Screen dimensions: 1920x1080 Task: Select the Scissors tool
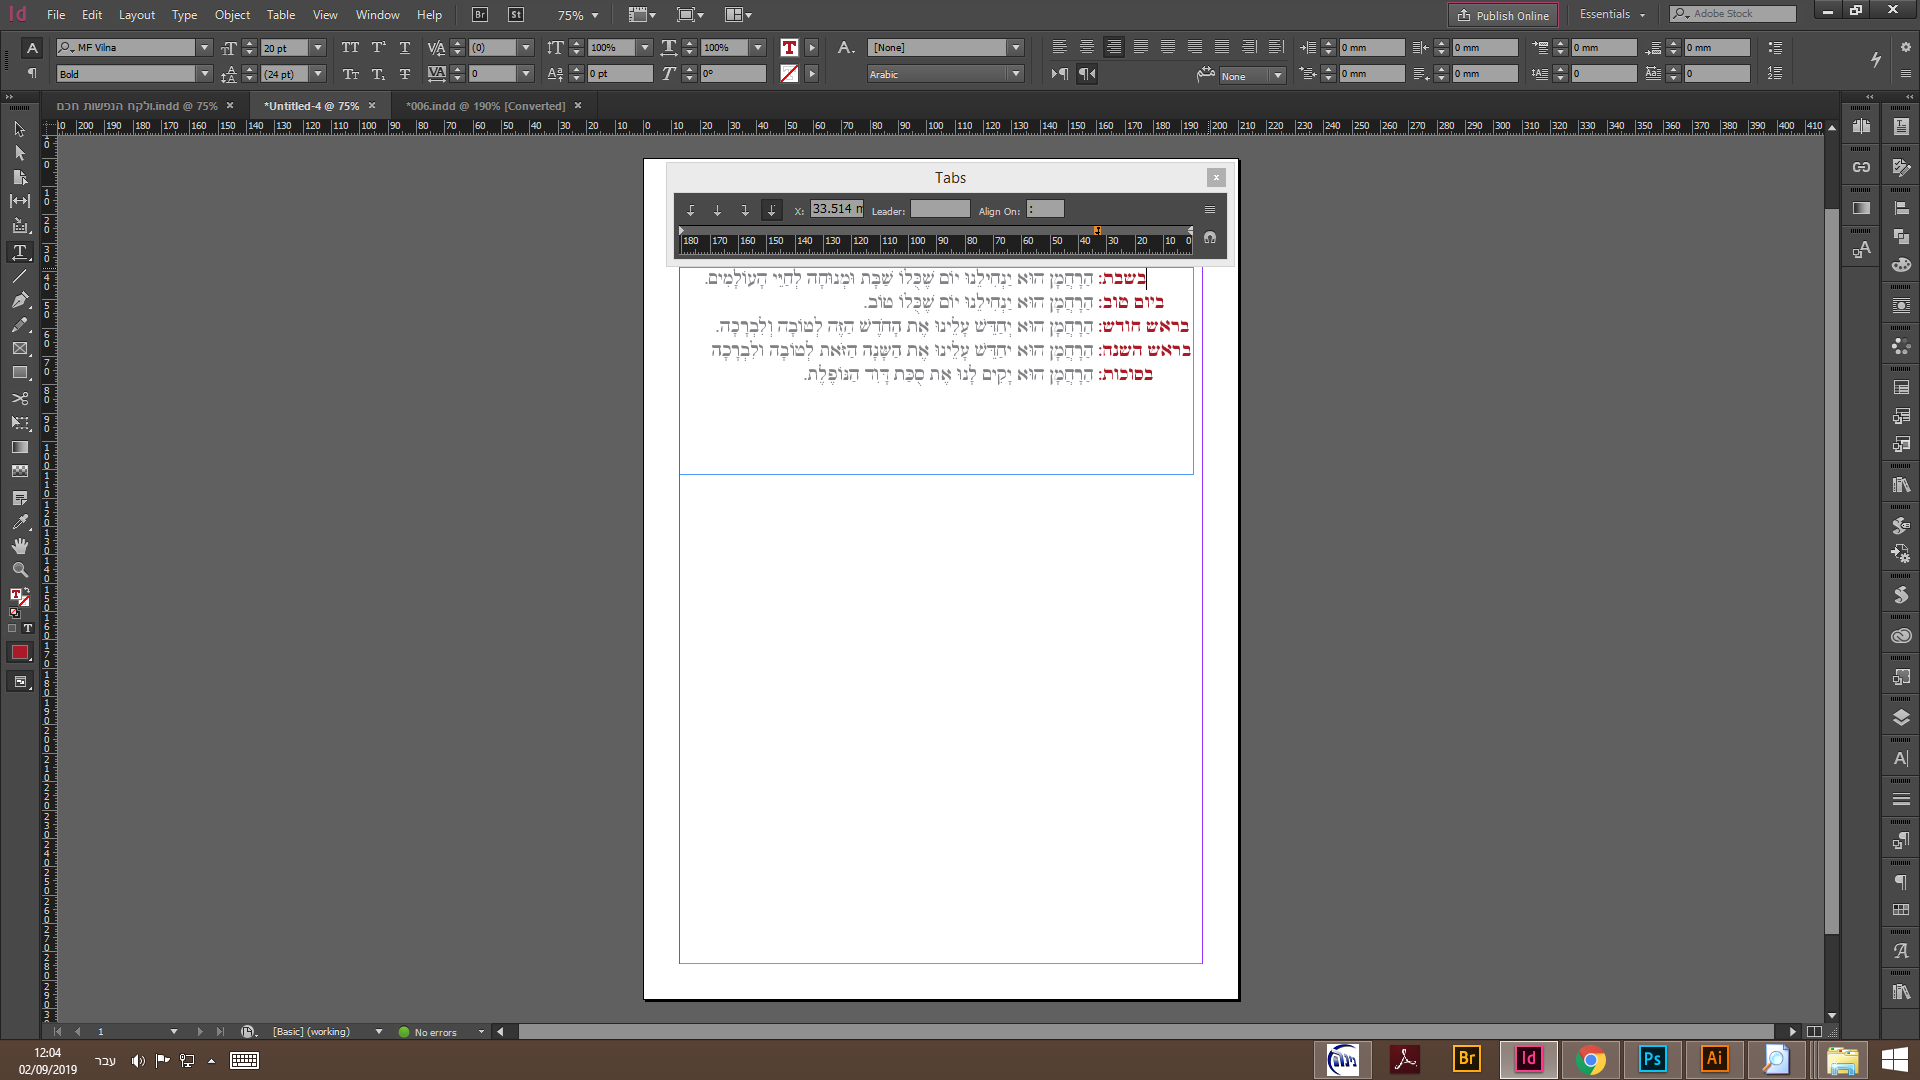pos(19,398)
